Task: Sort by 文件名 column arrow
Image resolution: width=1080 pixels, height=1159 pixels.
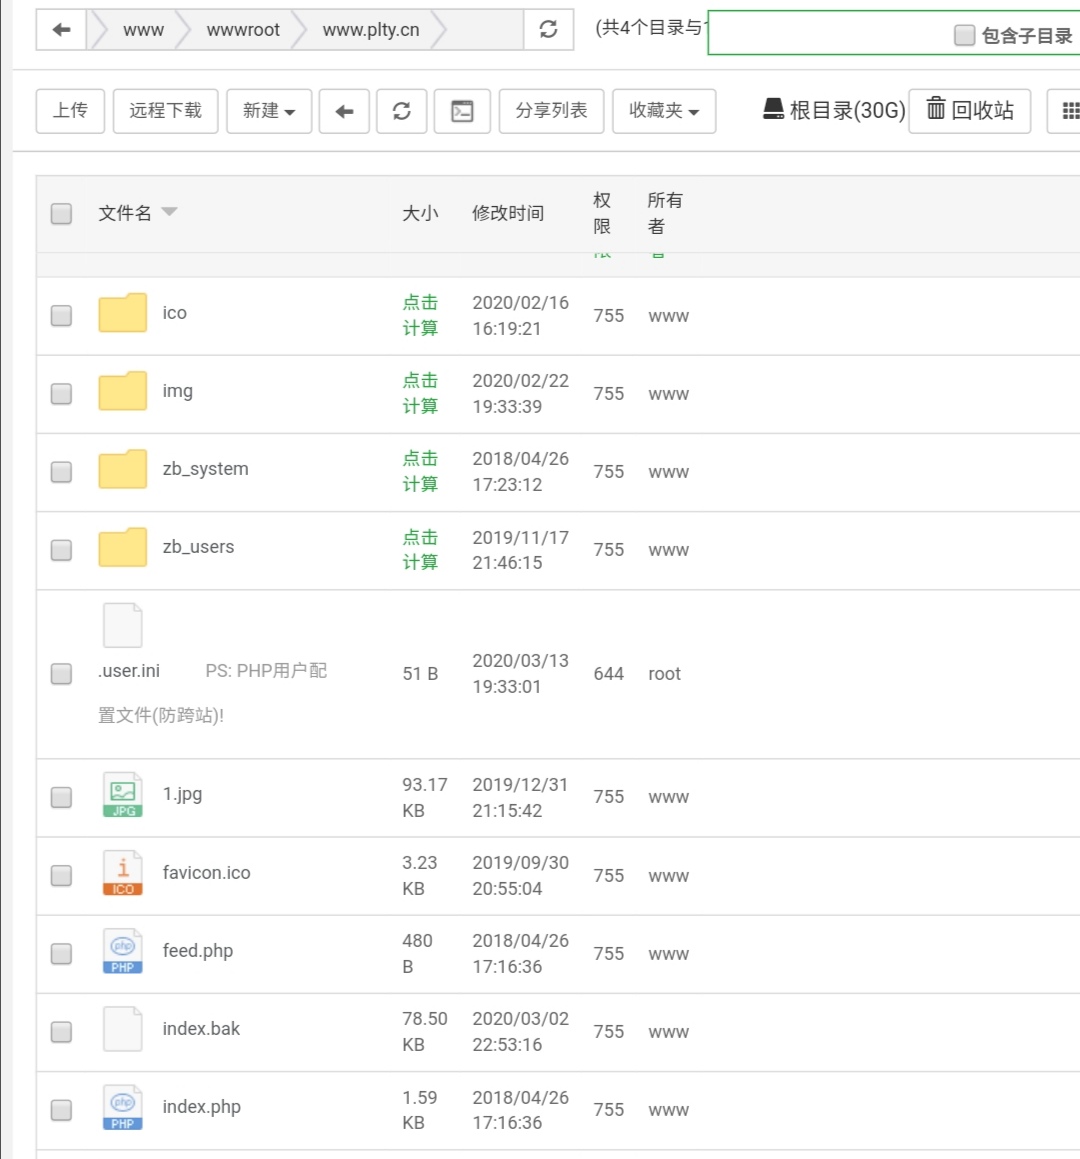Action: click(170, 212)
